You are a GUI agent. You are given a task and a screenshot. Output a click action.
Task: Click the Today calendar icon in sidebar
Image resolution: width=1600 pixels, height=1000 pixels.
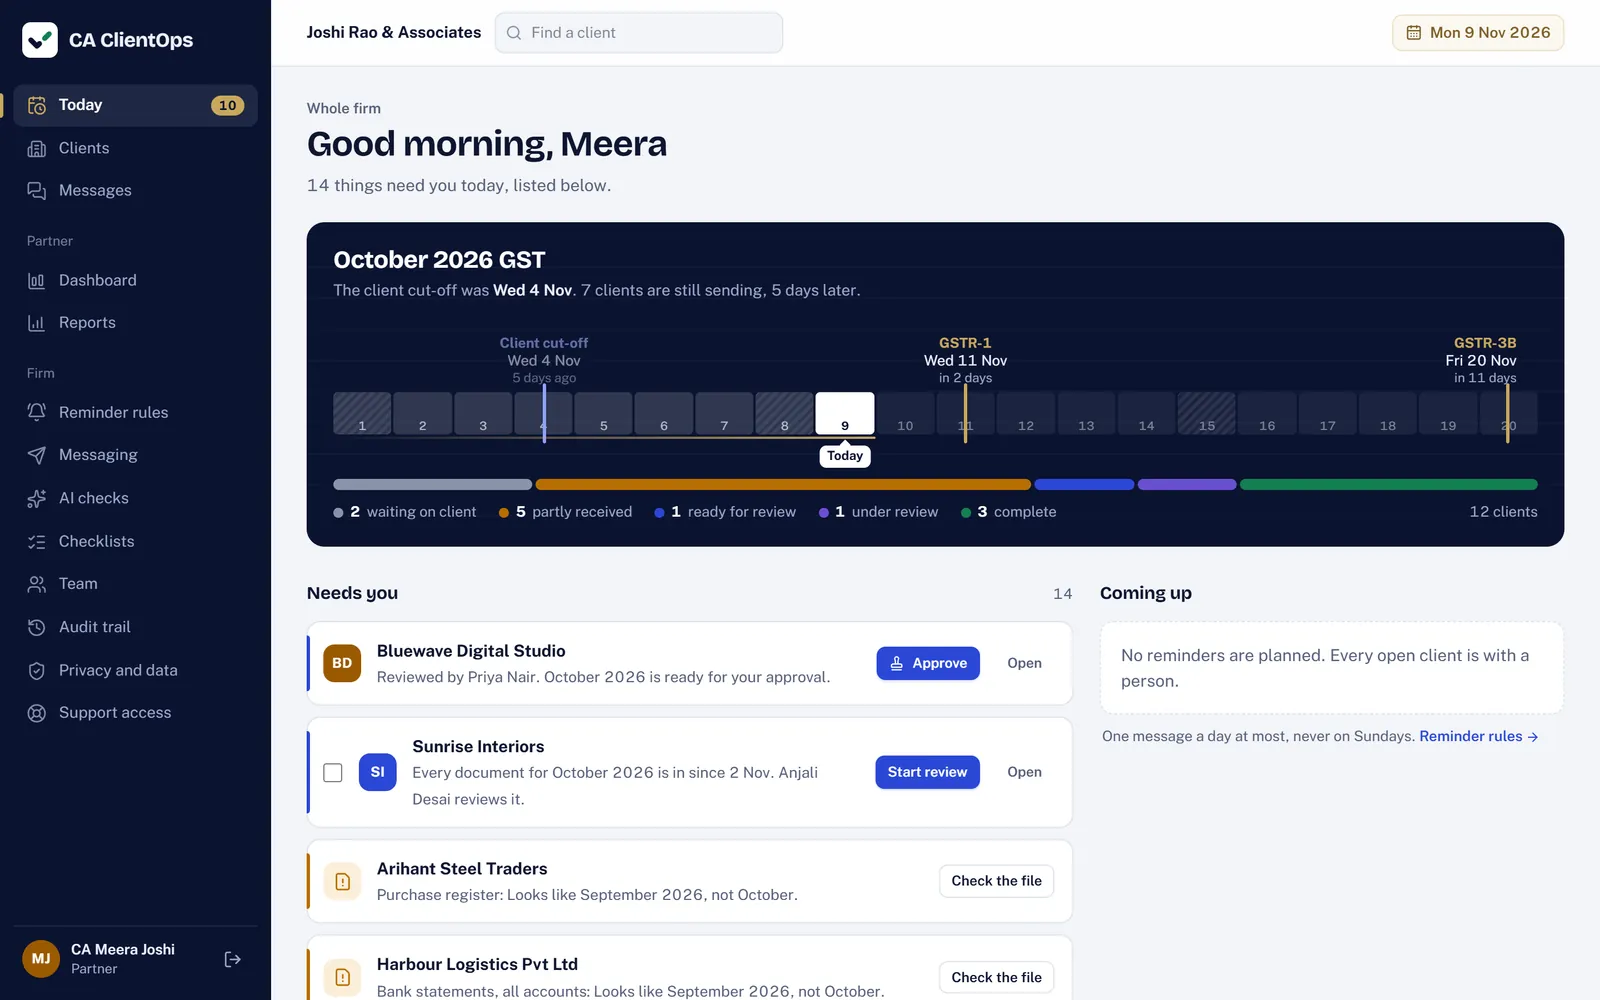coord(37,105)
